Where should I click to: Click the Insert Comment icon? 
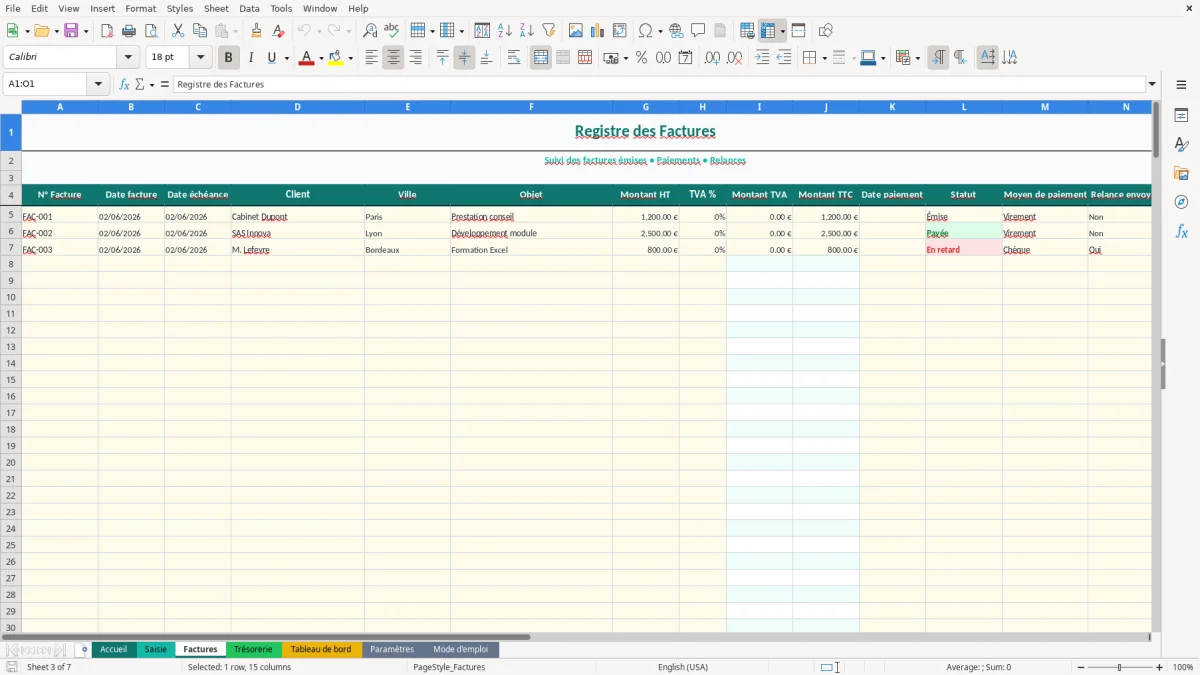(698, 31)
